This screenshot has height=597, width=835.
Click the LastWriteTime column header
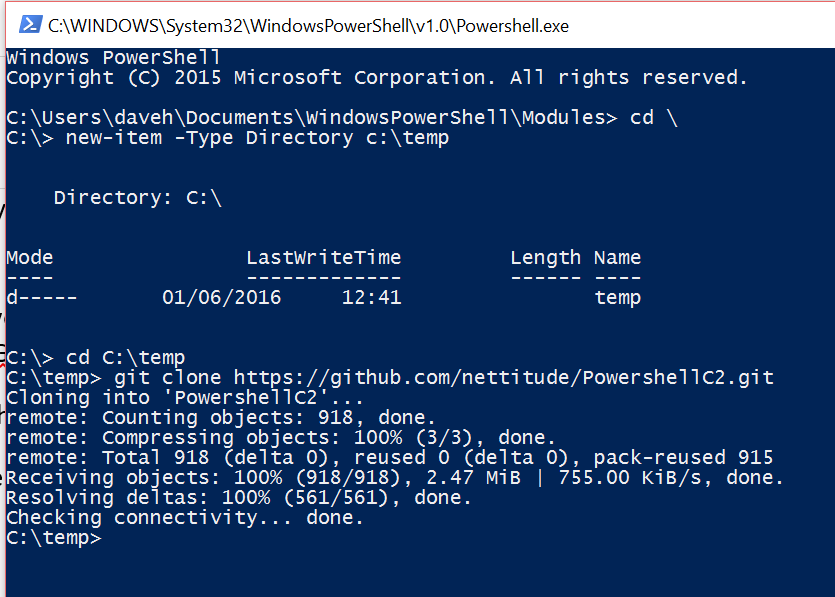pyautogui.click(x=324, y=258)
